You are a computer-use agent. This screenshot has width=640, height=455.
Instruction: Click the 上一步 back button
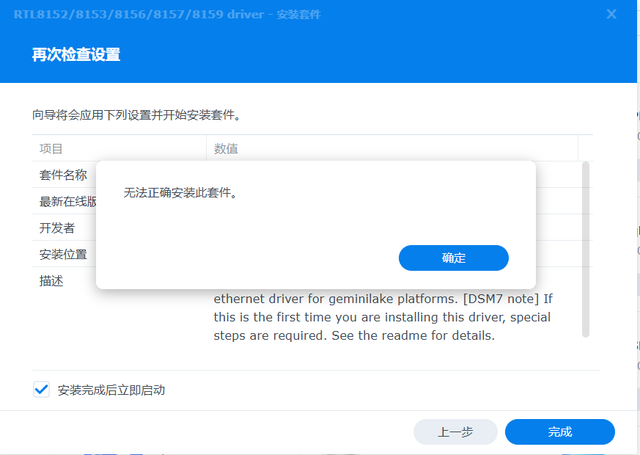pos(455,432)
